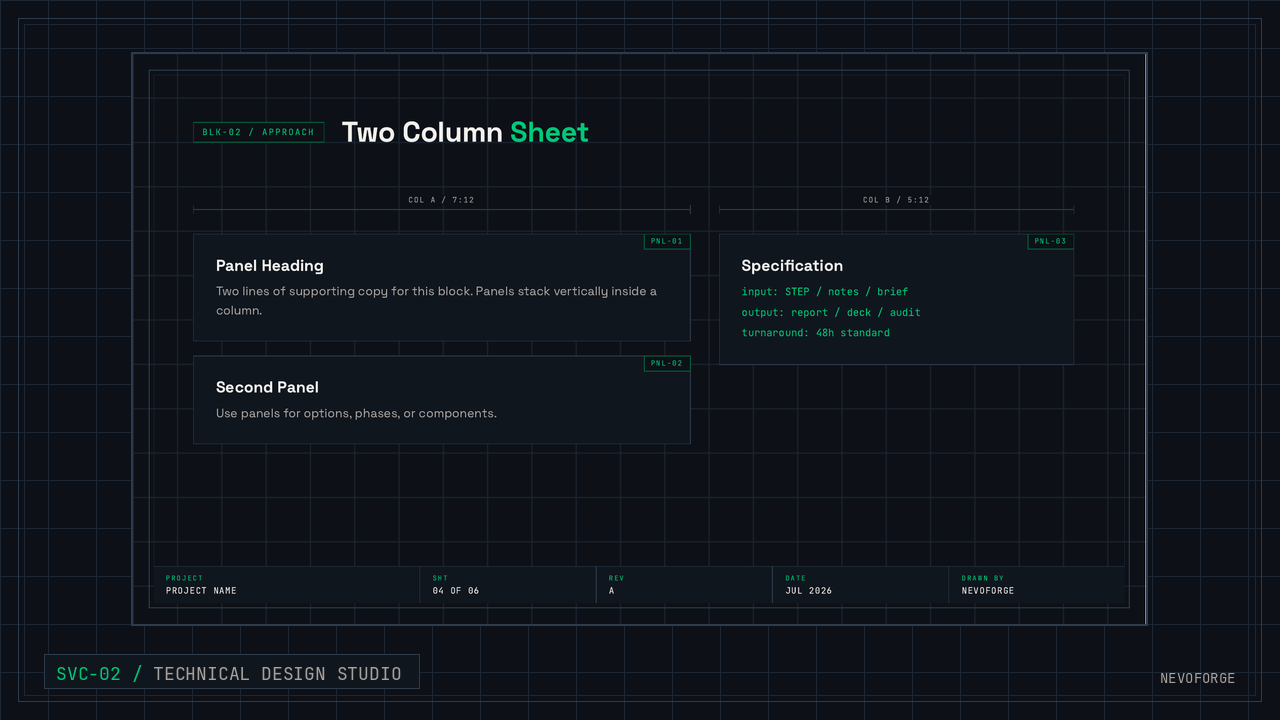
Task: Click the SHT 04 OF 06 field
Action: [x=508, y=585]
